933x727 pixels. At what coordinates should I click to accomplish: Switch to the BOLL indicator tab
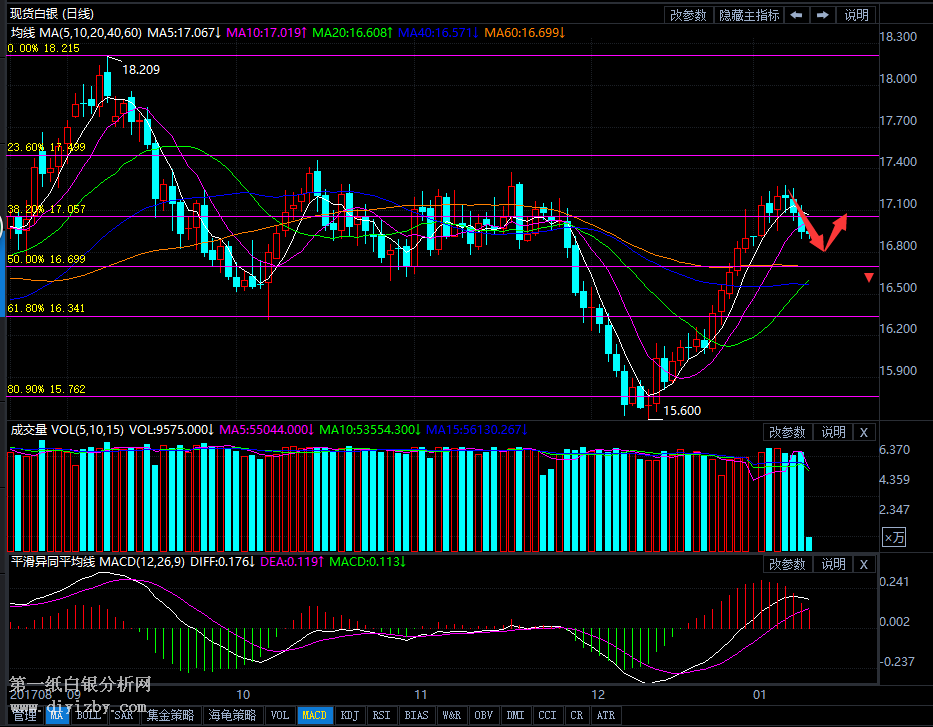click(x=89, y=715)
